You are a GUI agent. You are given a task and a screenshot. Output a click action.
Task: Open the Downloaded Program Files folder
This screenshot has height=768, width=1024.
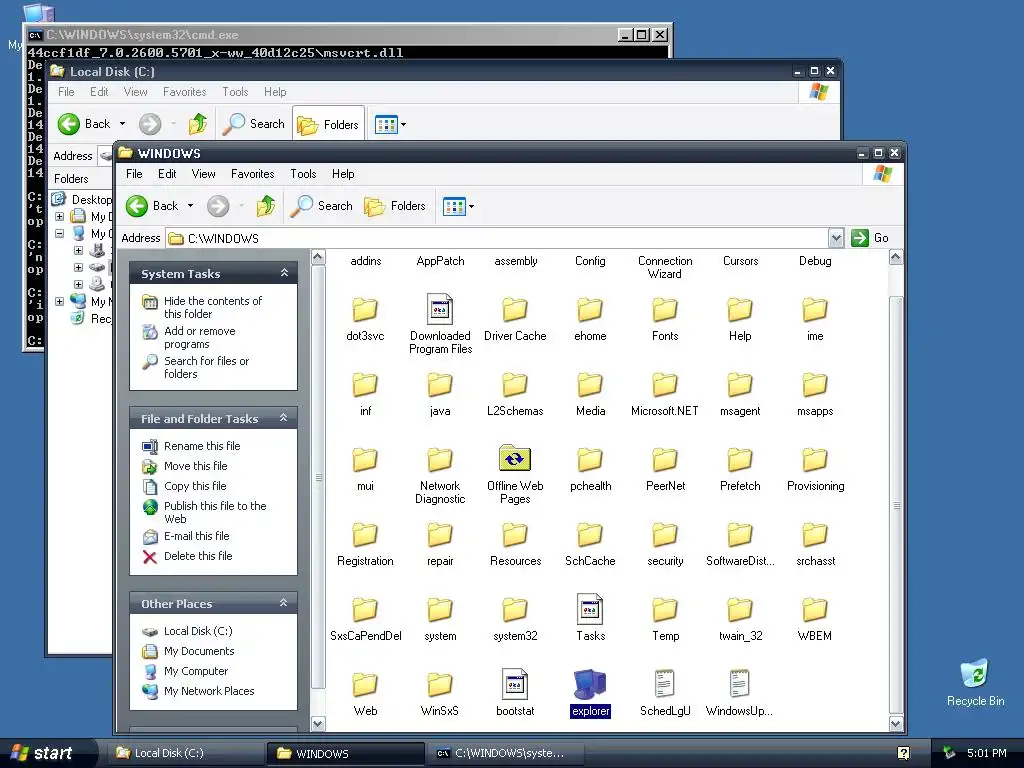click(x=440, y=309)
